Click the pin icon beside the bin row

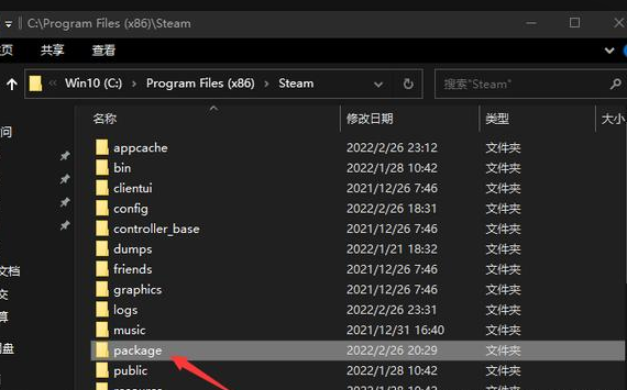65,156
